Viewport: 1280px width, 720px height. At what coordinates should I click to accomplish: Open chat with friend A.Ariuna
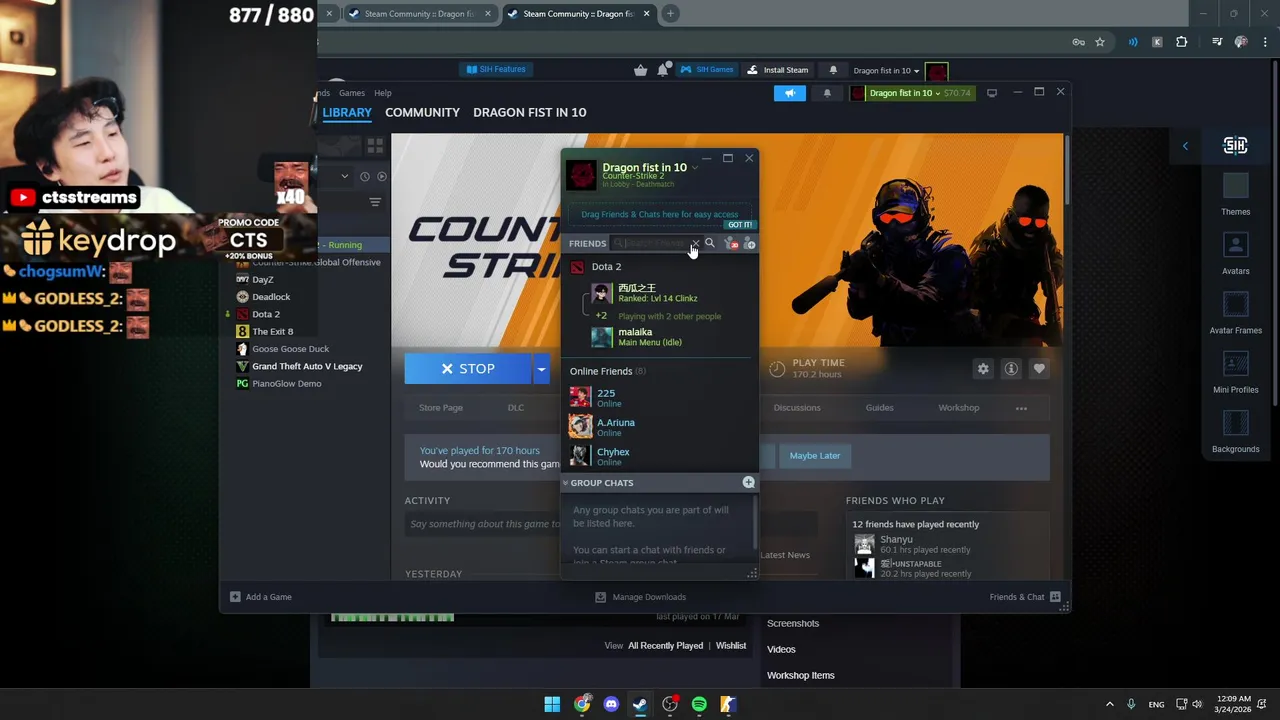click(x=616, y=427)
